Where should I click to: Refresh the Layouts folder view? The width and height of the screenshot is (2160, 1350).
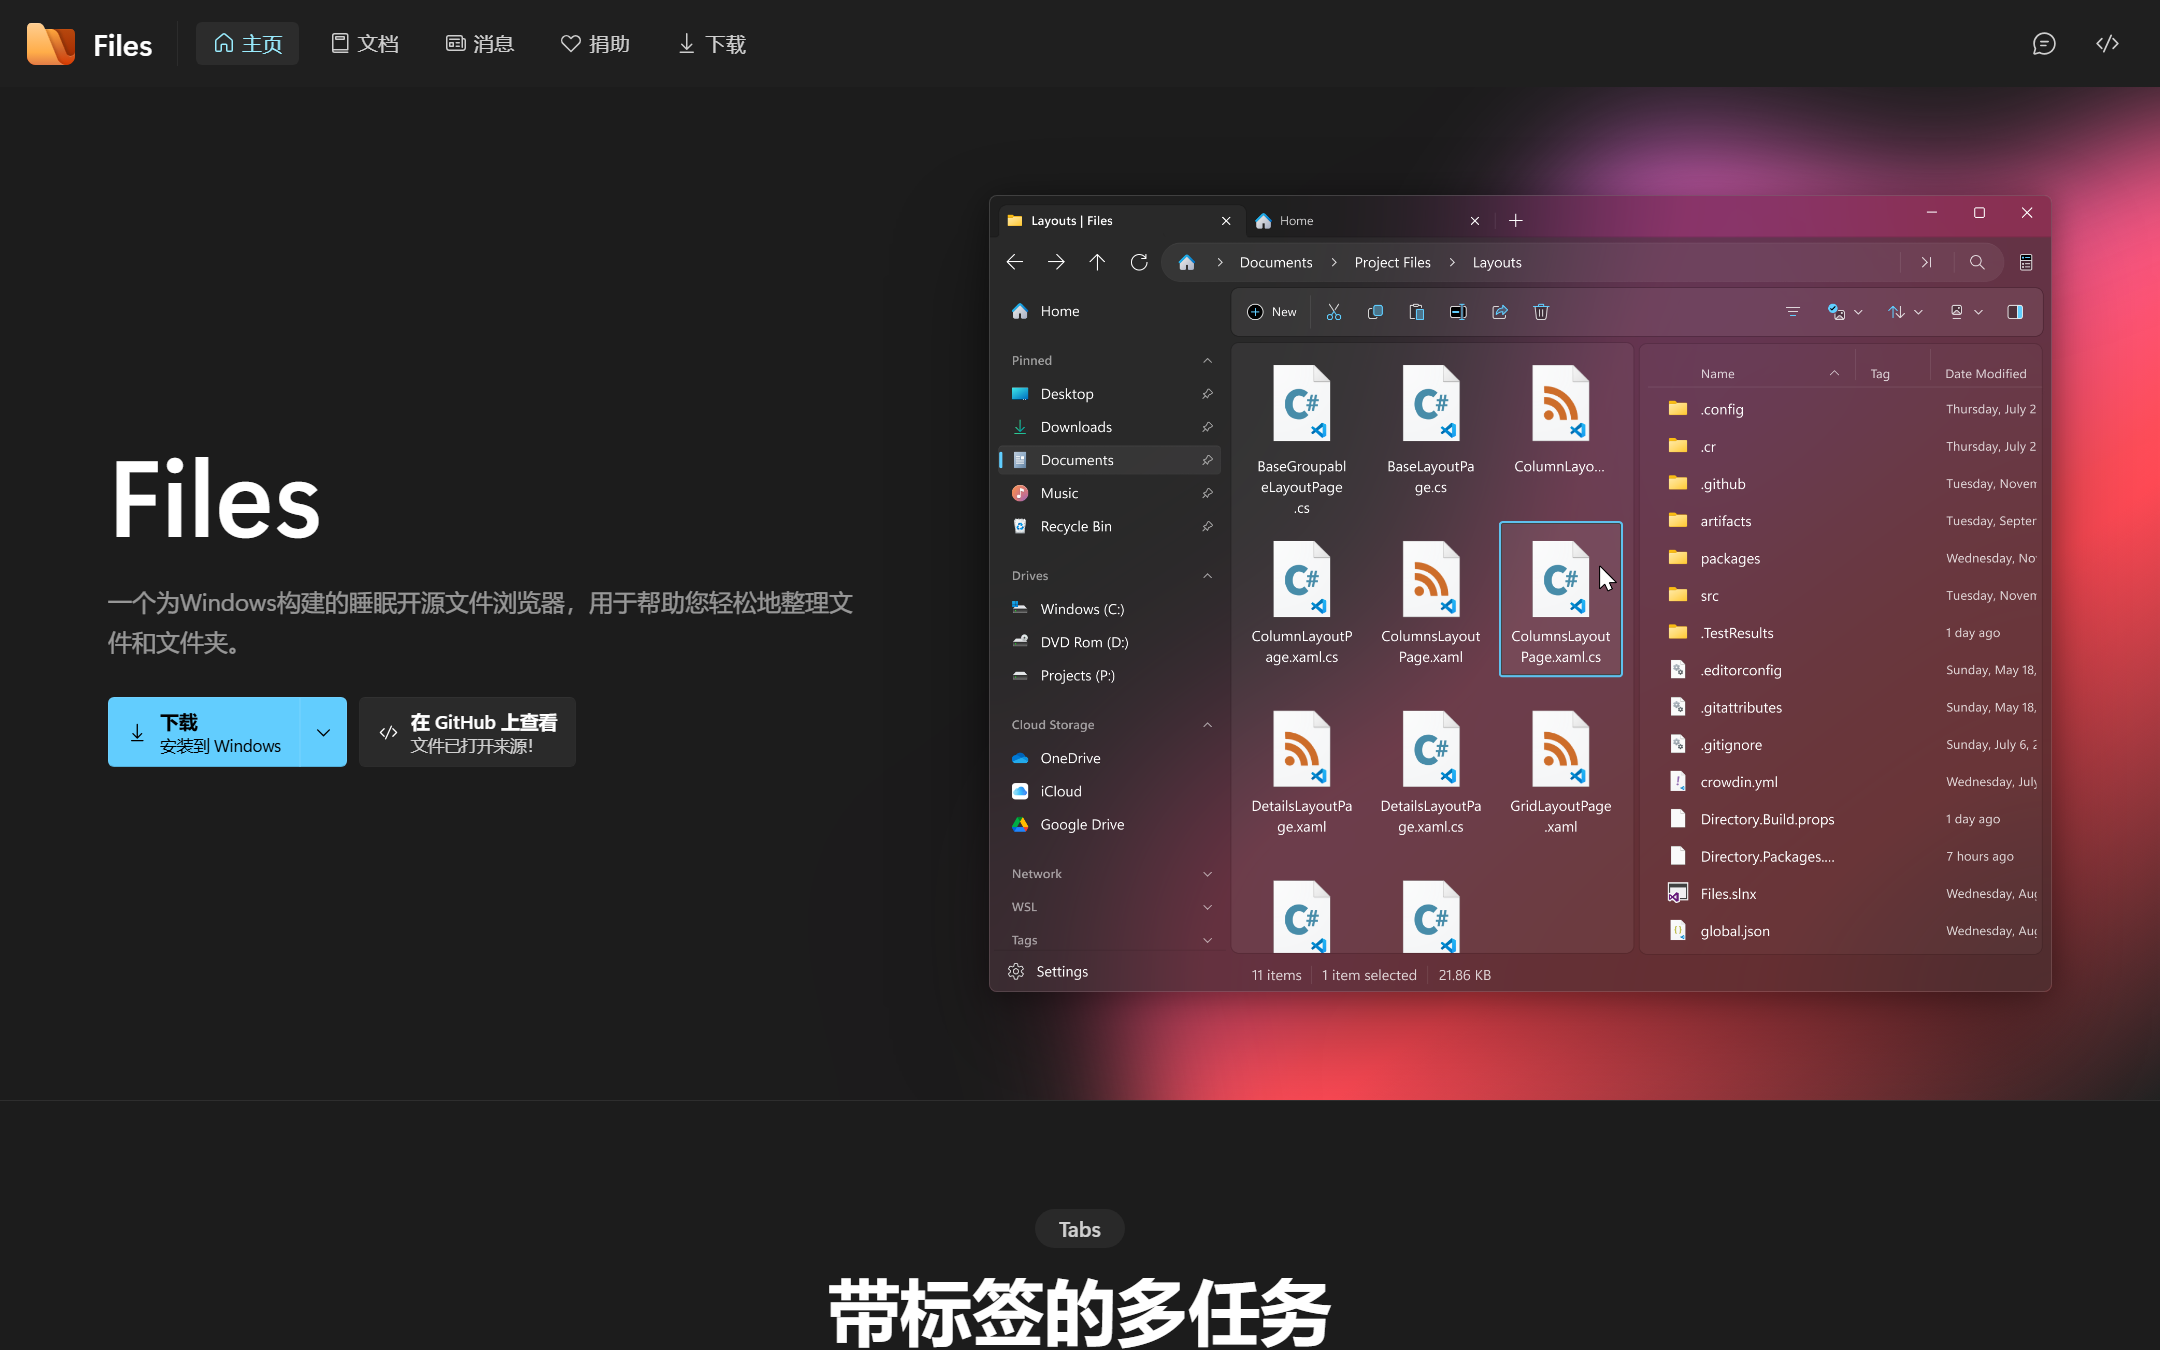(x=1139, y=262)
